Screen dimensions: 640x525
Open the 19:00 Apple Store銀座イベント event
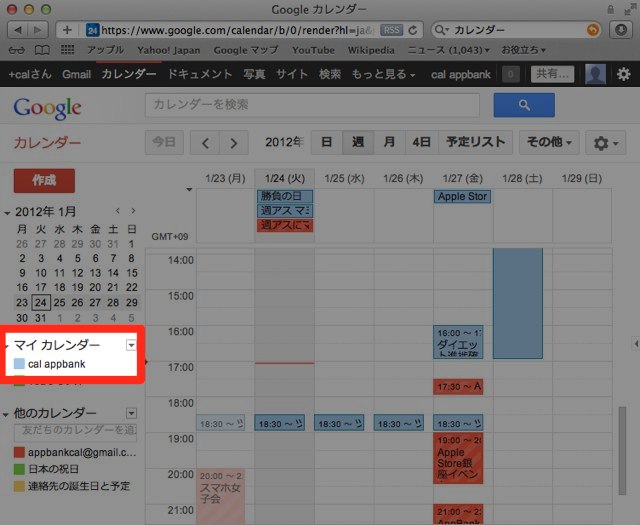458,458
